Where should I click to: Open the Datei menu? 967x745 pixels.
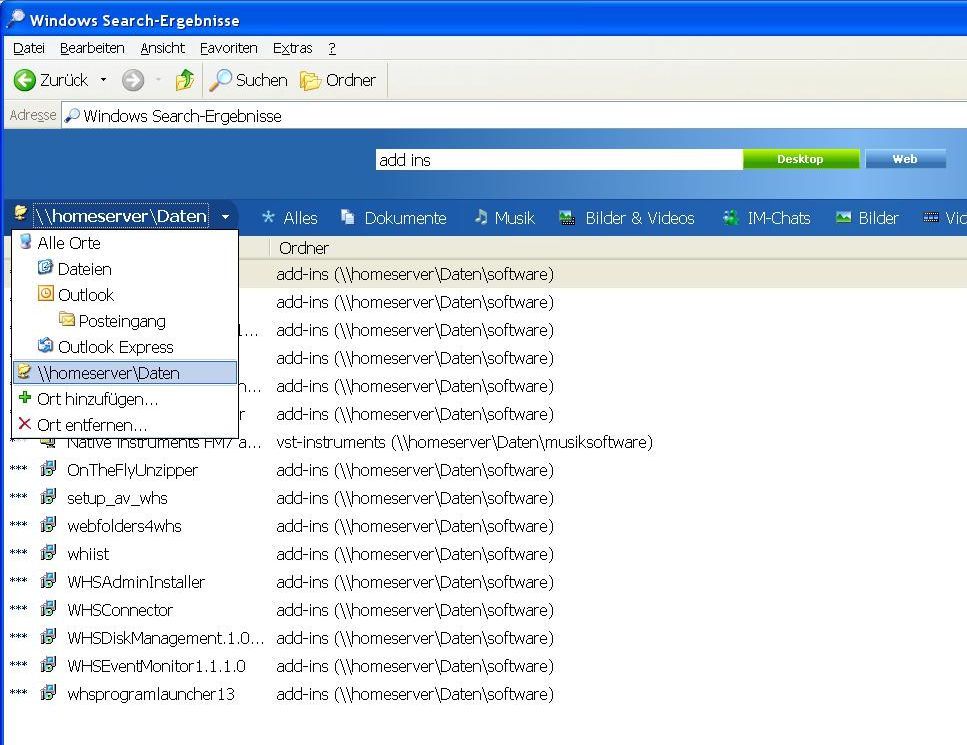tap(28, 48)
